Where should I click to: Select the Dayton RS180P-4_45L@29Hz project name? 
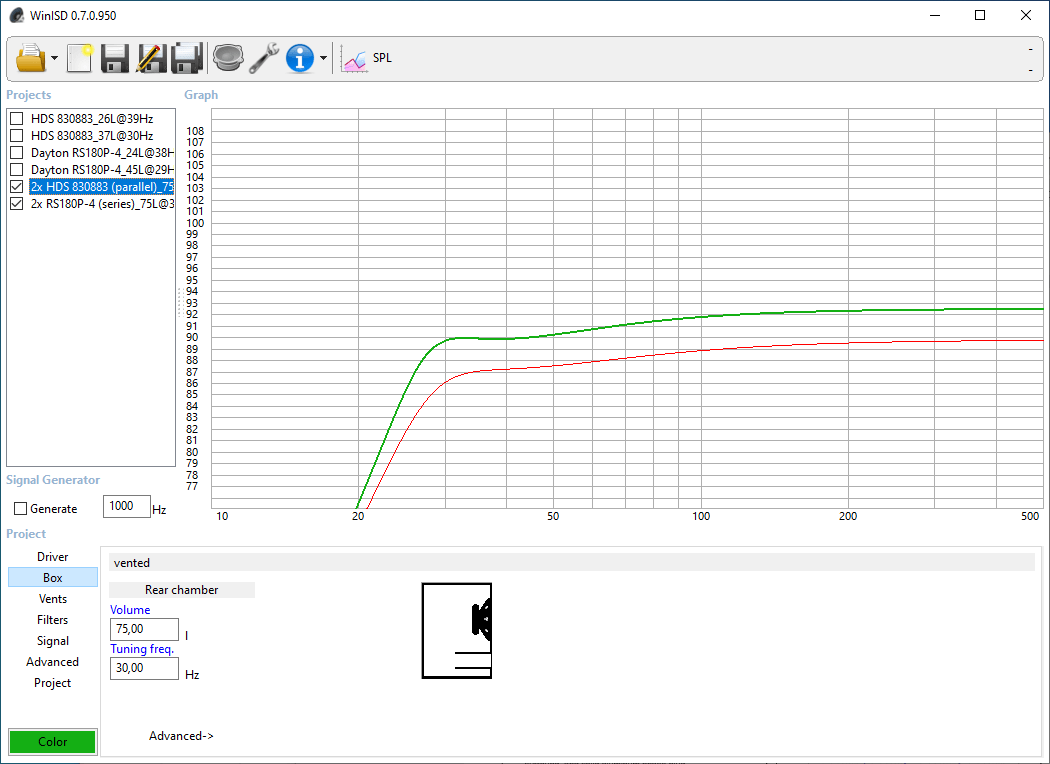102,170
